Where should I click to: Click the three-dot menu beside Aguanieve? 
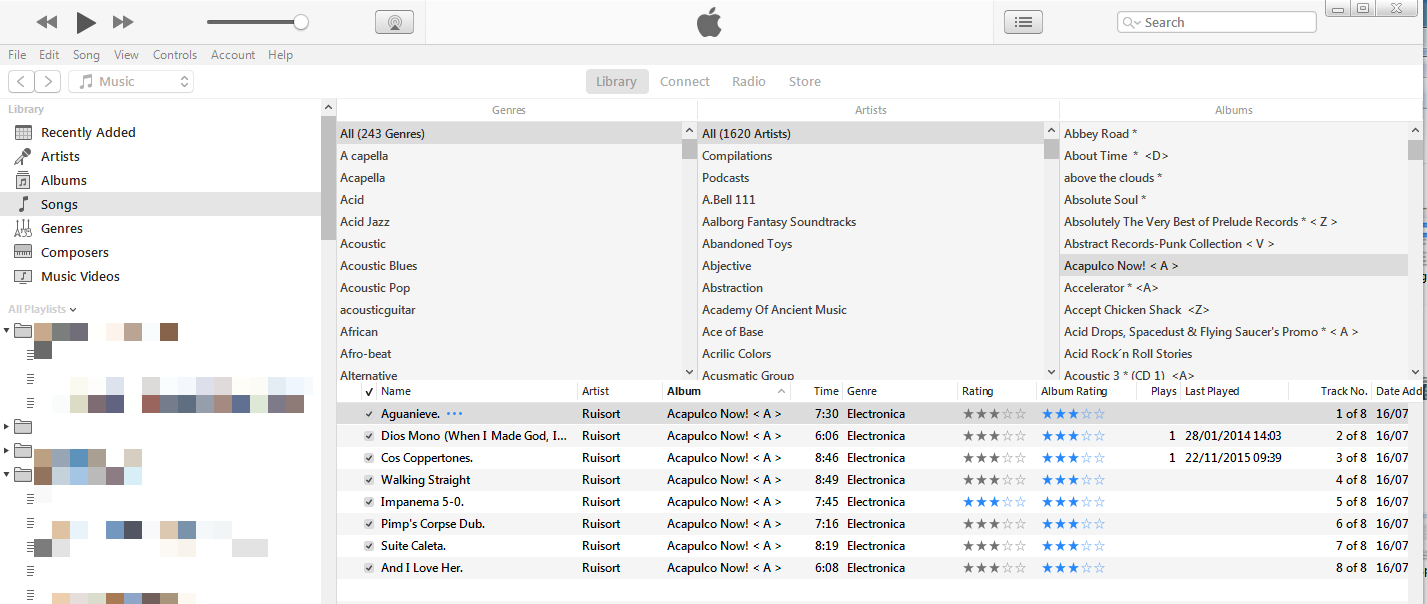pyautogui.click(x=455, y=414)
